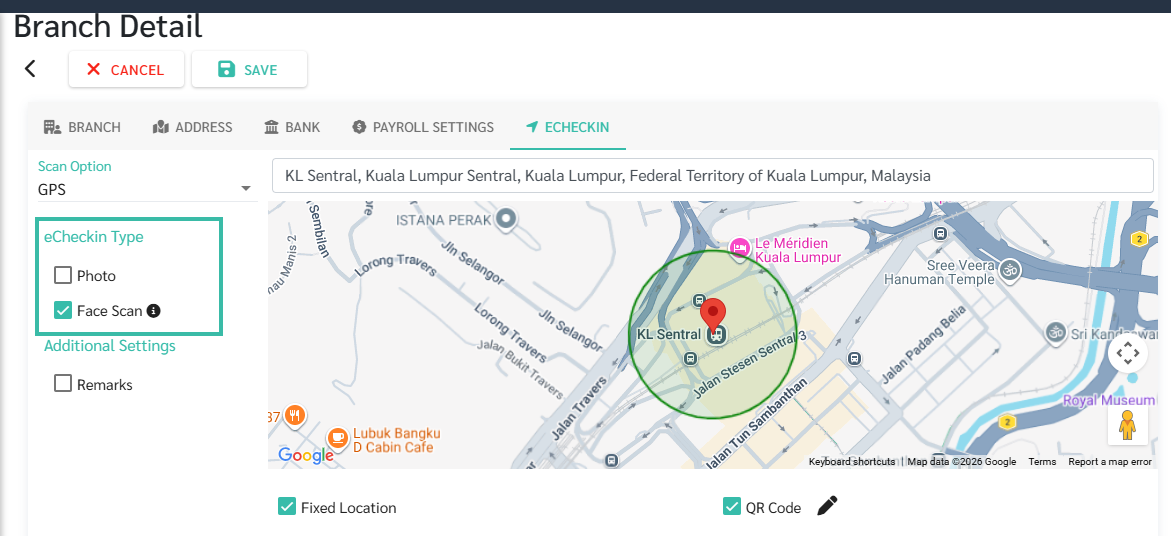Click Report a map error link
1171x536 pixels.
click(1110, 462)
